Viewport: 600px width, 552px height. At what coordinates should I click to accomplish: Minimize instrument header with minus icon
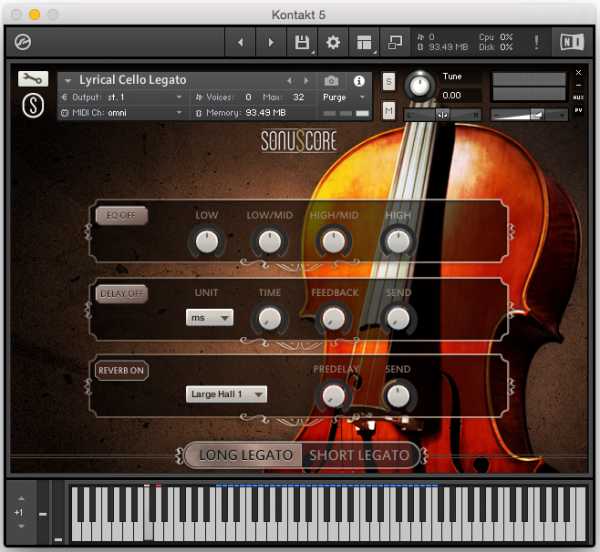(579, 85)
